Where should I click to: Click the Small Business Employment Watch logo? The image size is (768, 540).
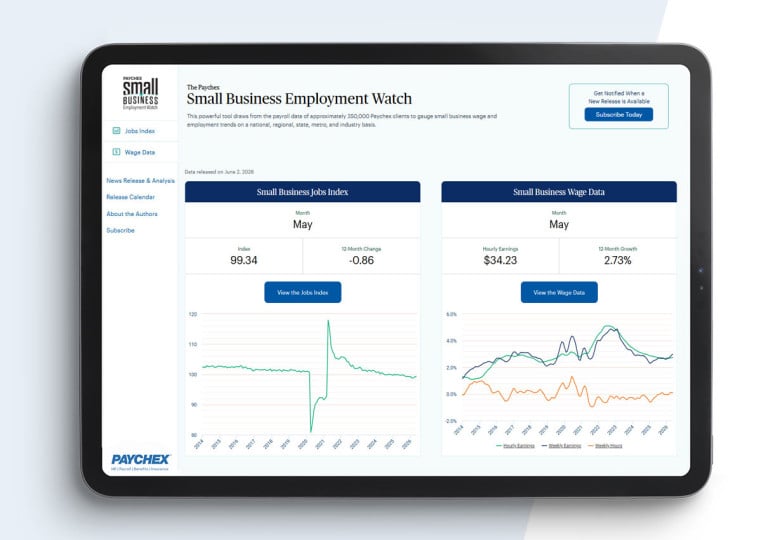(x=141, y=93)
